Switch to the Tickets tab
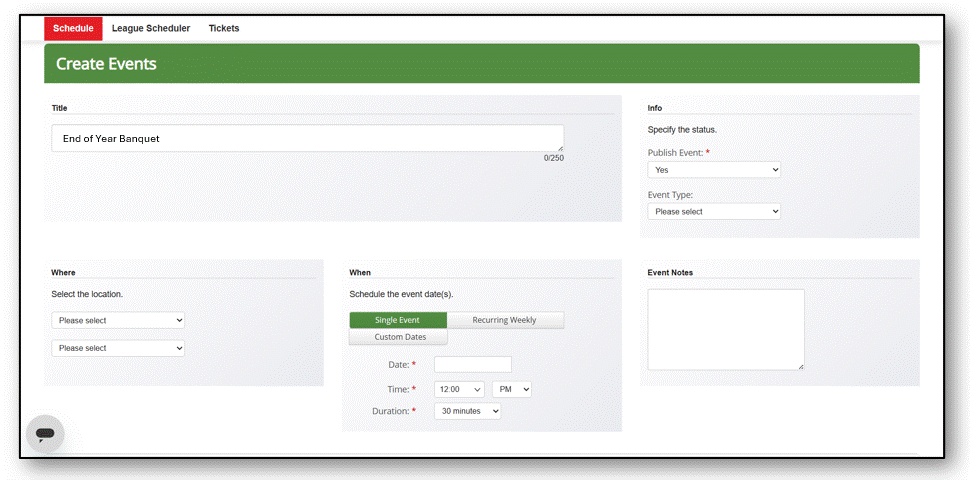Screen dimensions: 970x480 pyautogui.click(x=224, y=28)
